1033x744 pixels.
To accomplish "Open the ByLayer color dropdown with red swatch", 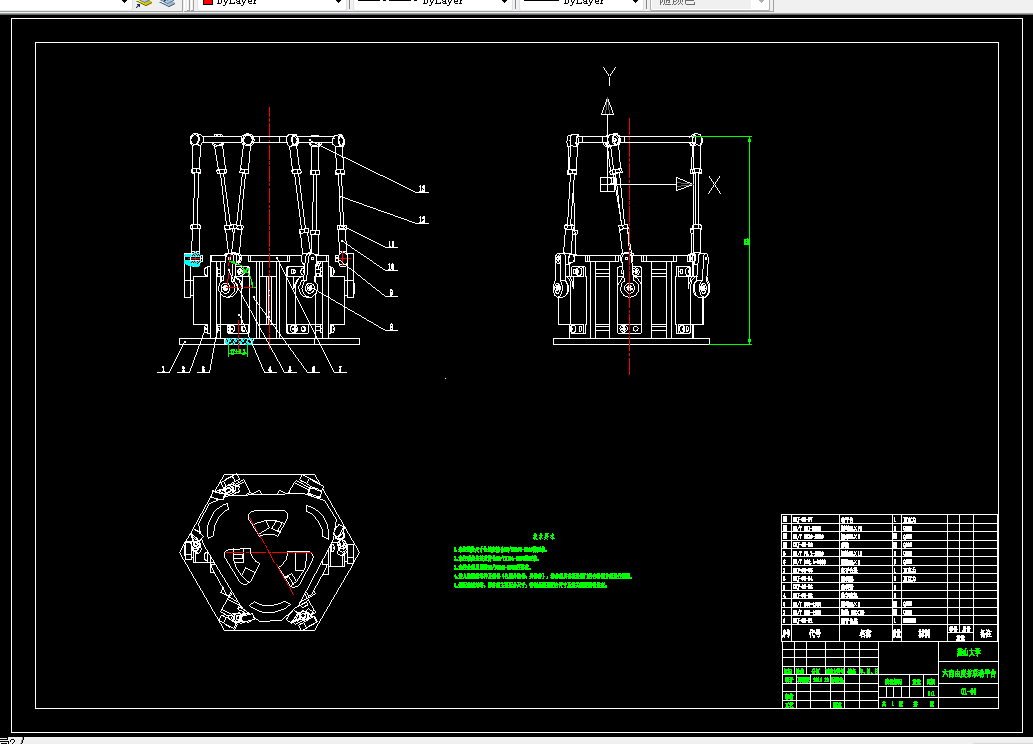I will point(272,3).
